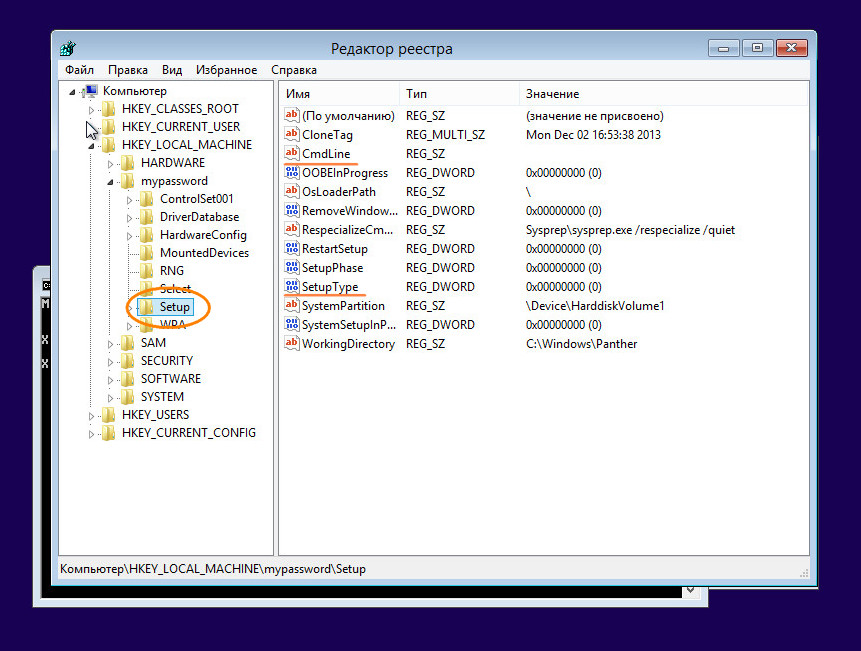The image size is (861, 651).
Task: Click the HKEY_USERS folder icon
Action: [108, 415]
